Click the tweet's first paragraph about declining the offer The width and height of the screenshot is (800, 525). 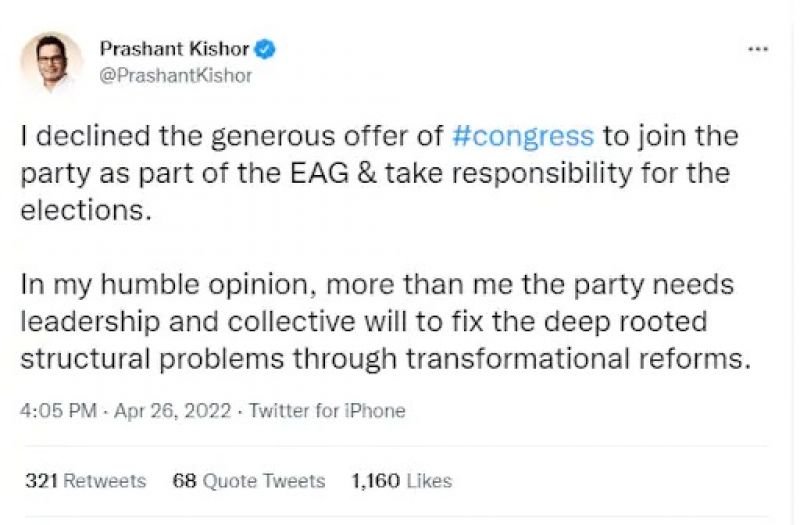click(375, 172)
